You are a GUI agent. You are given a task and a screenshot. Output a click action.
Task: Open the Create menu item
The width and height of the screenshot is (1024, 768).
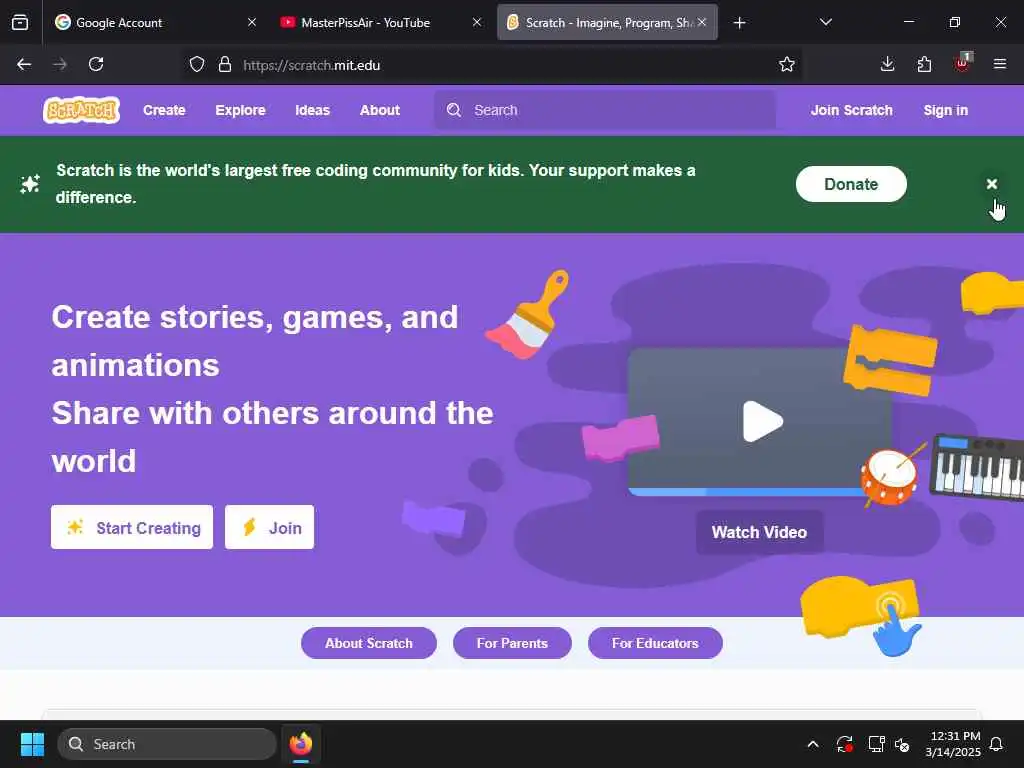164,110
